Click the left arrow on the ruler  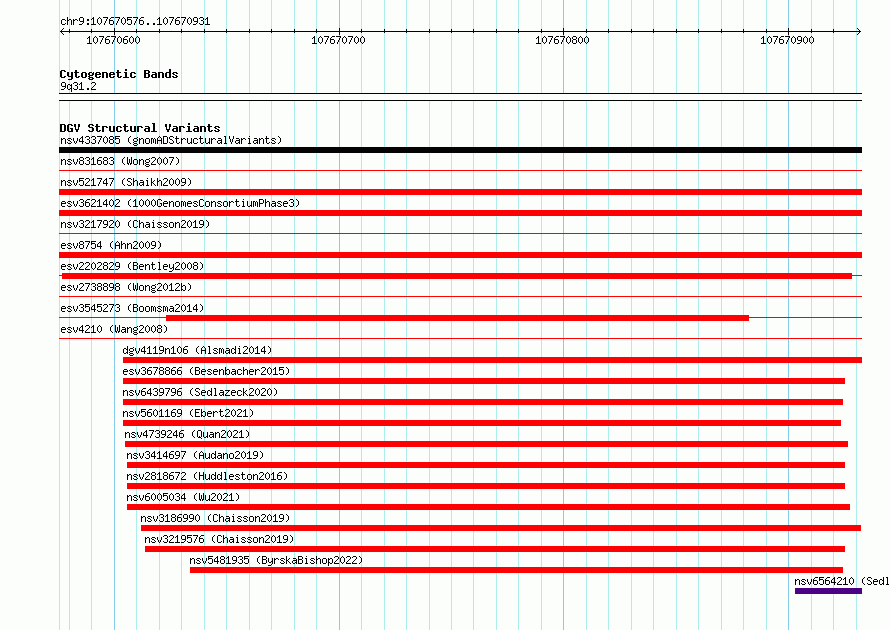[x=62, y=31]
